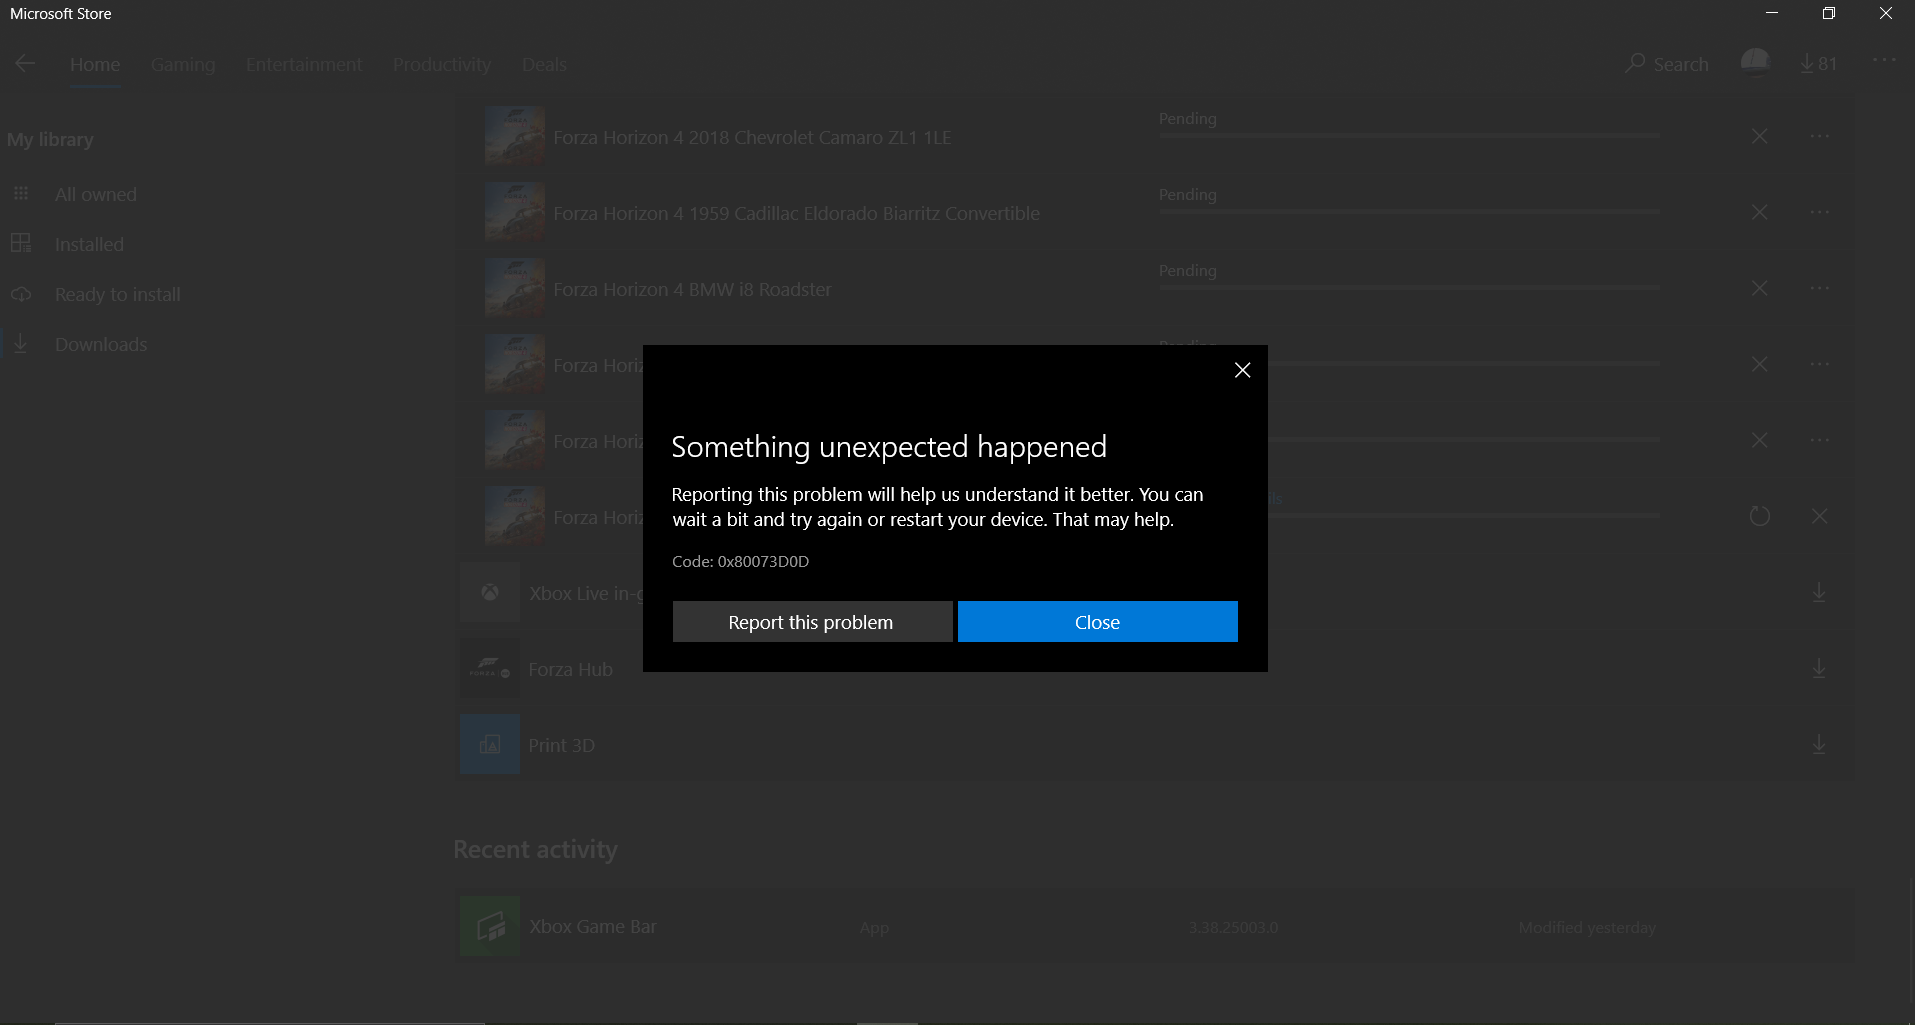The image size is (1915, 1025).
Task: Open Forza Hub title text
Action: point(571,669)
